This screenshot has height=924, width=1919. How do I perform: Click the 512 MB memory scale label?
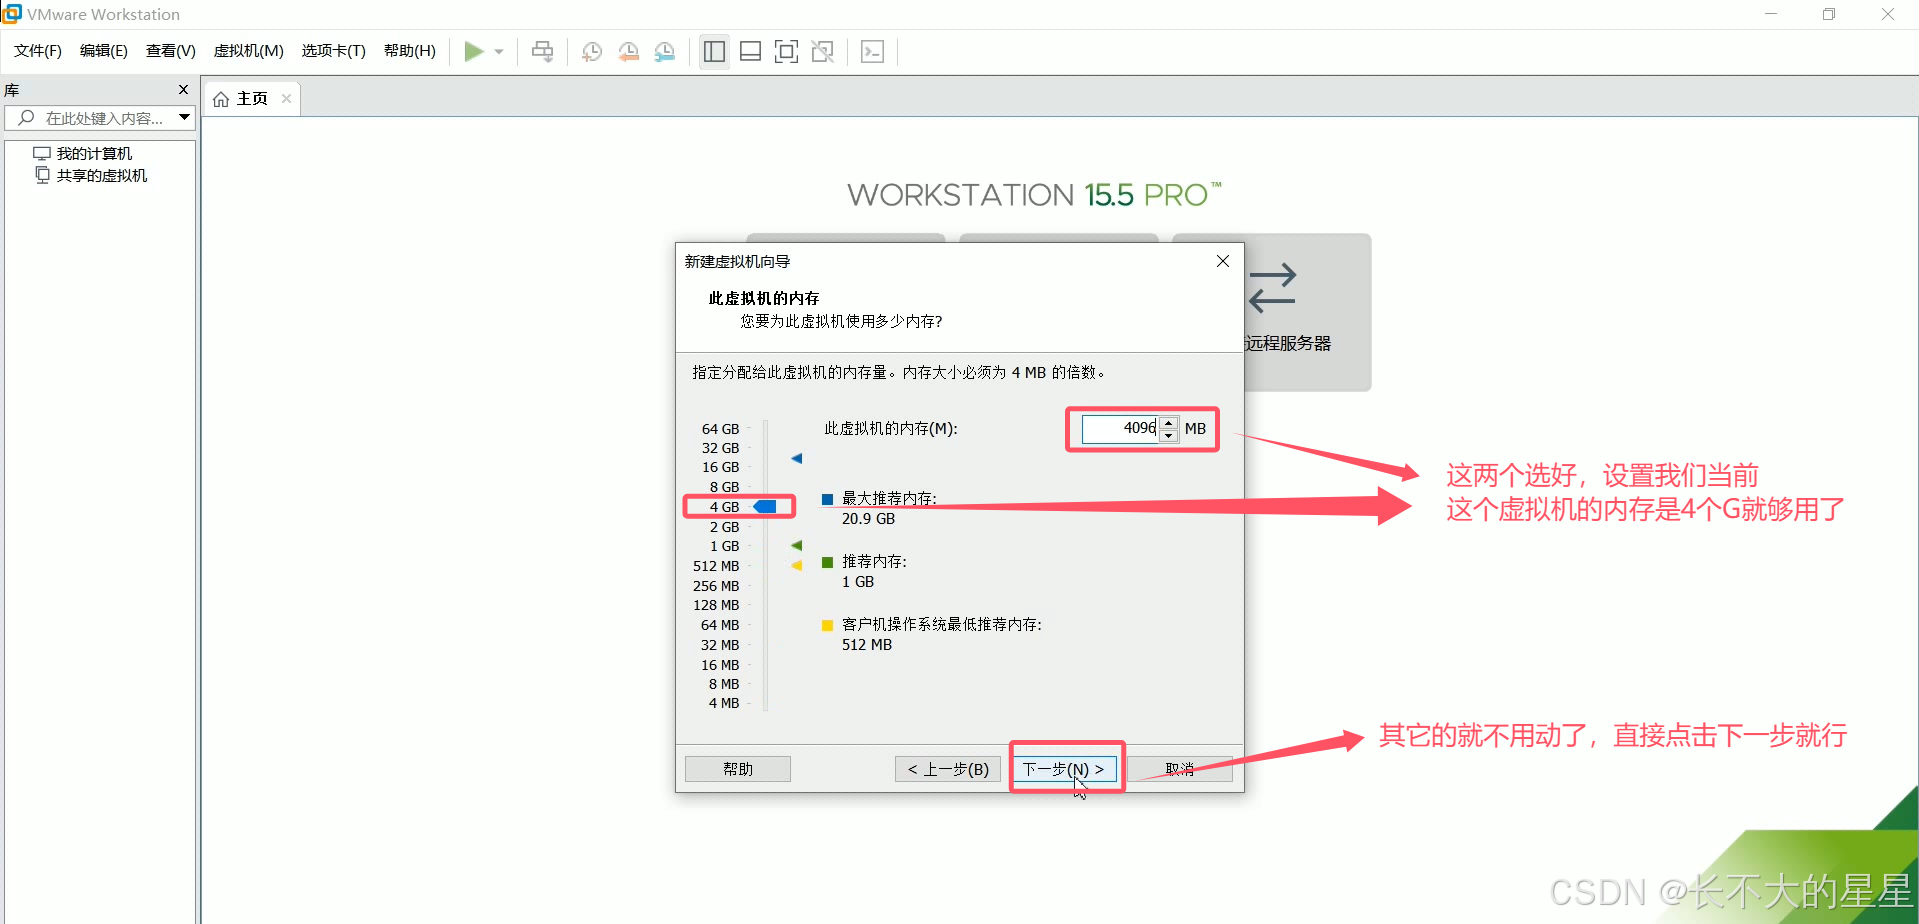716,566
